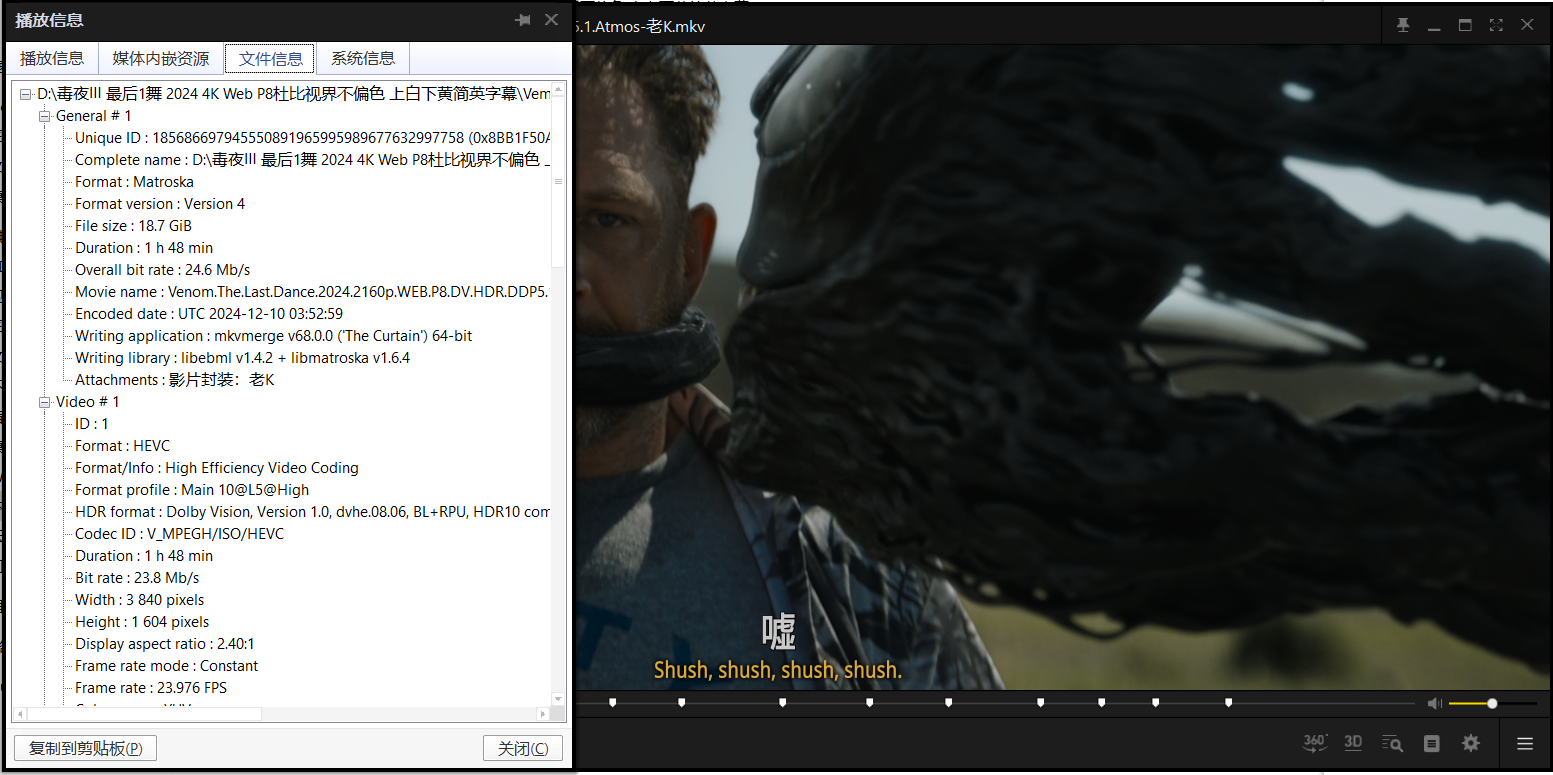Adjust the volume slider knob

[1492, 704]
